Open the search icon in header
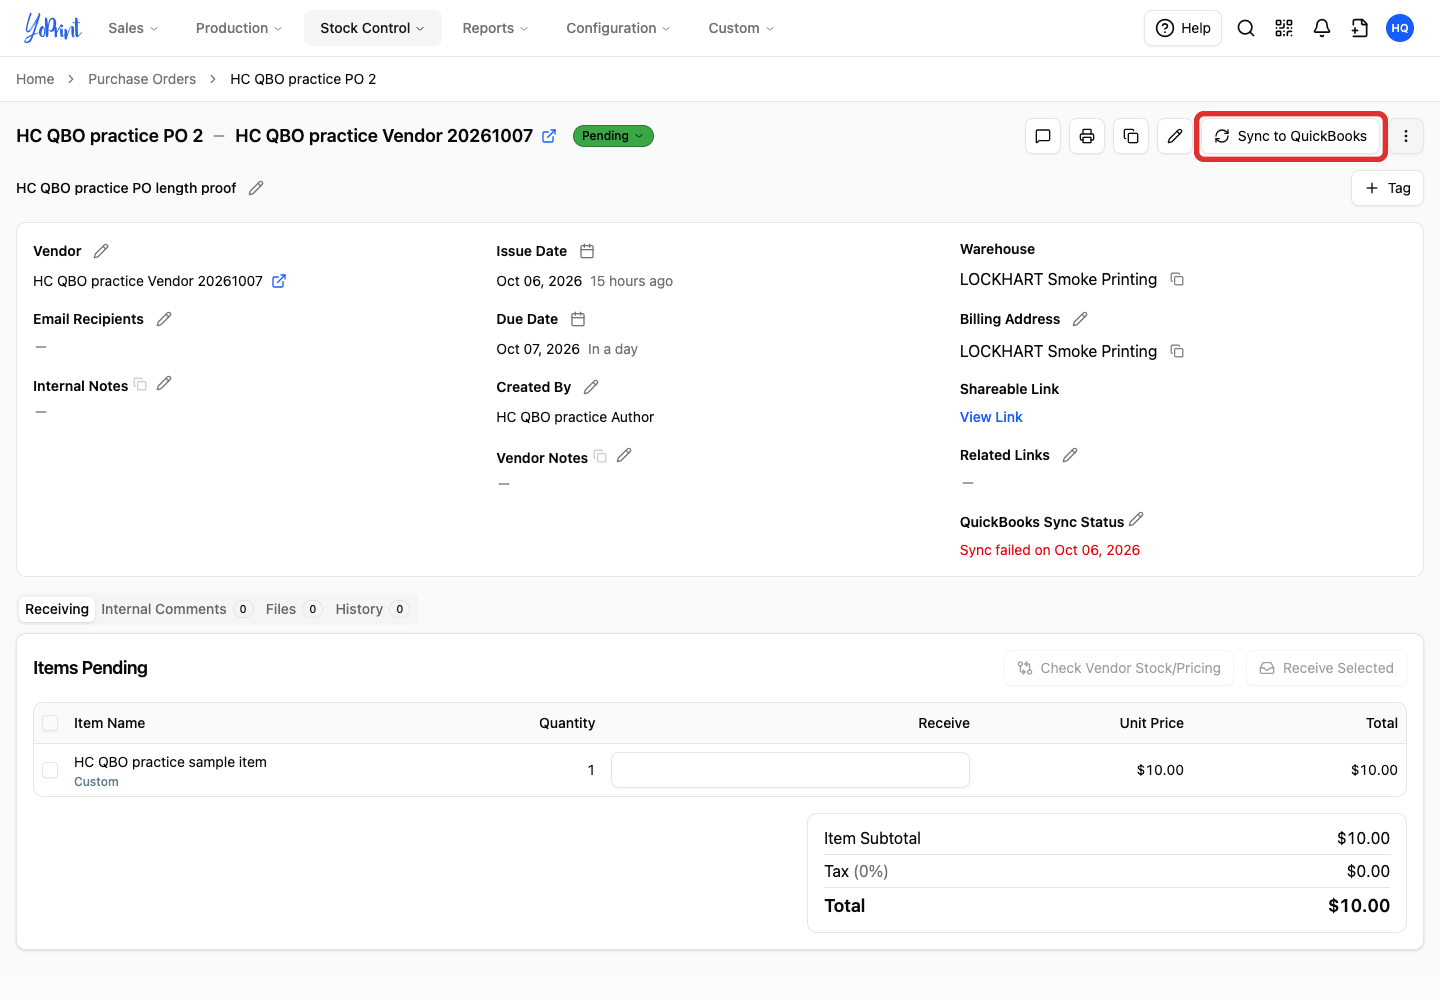The width and height of the screenshot is (1440, 1000). point(1246,28)
